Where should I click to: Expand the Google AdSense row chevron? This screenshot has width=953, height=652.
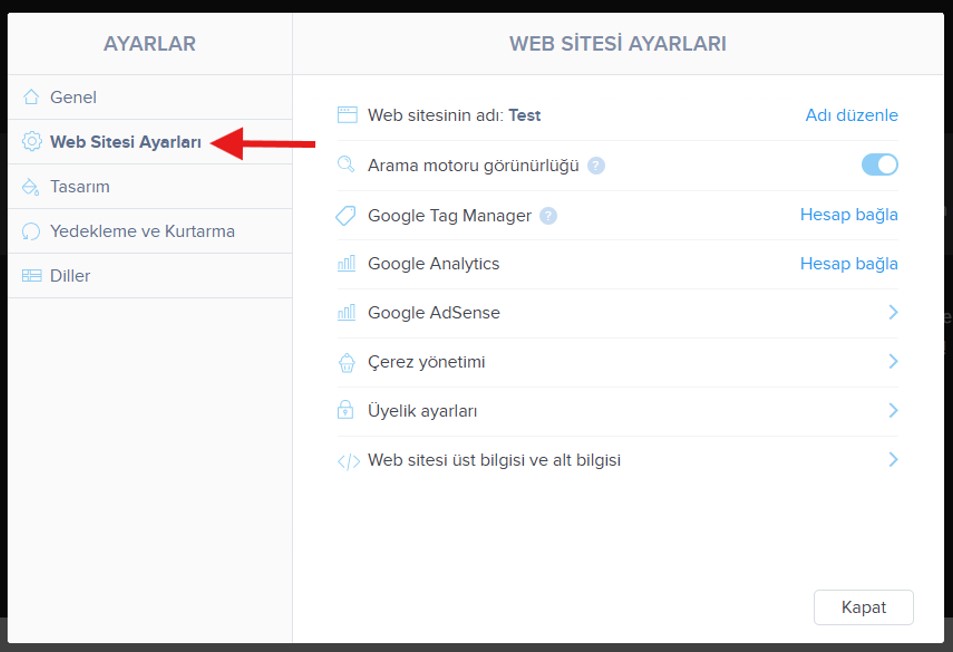pos(892,313)
